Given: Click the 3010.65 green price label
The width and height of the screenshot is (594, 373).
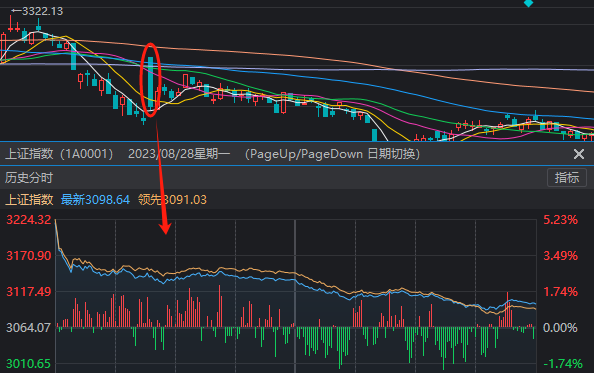Looking at the screenshot, I should point(28,364).
